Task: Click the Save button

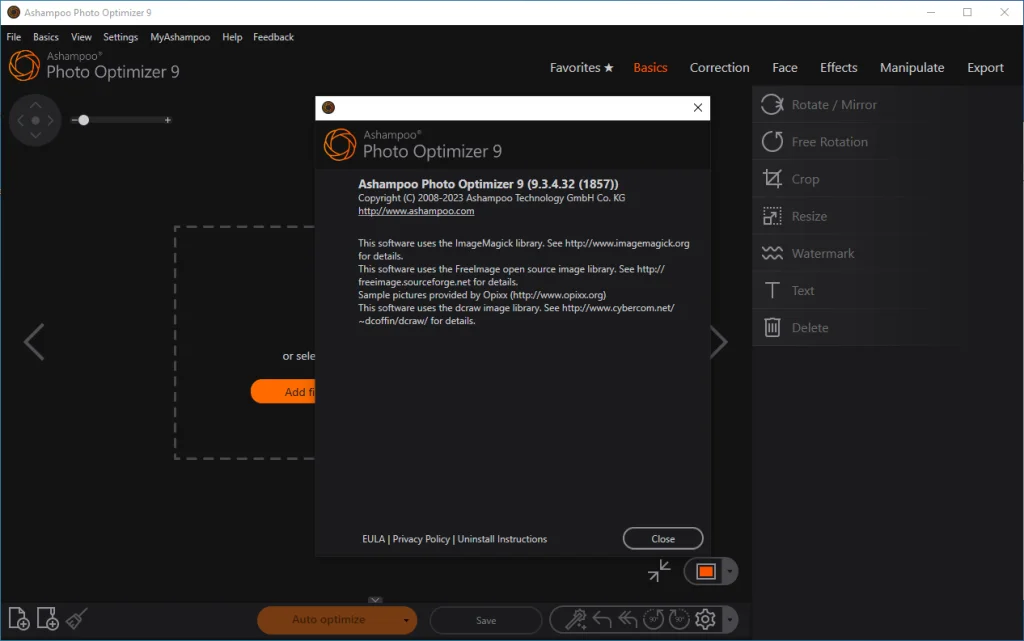Action: pyautogui.click(x=486, y=620)
